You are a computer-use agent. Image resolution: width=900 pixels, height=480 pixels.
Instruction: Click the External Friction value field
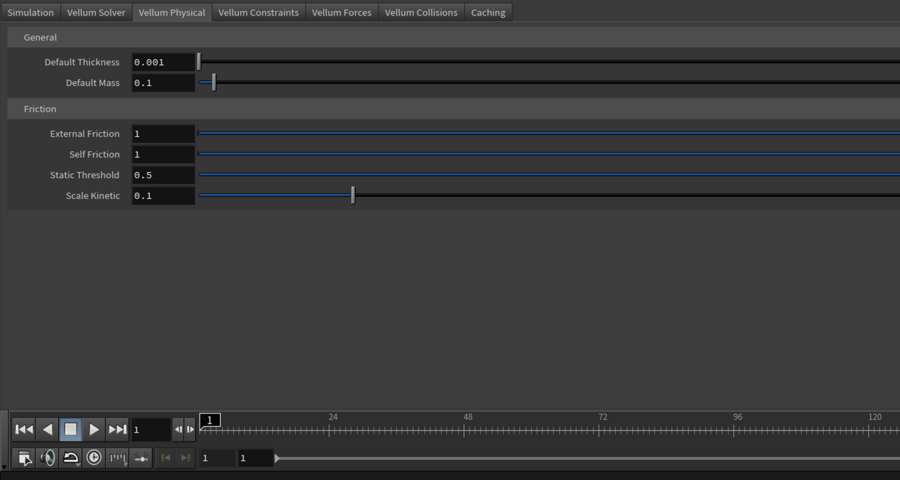click(164, 134)
